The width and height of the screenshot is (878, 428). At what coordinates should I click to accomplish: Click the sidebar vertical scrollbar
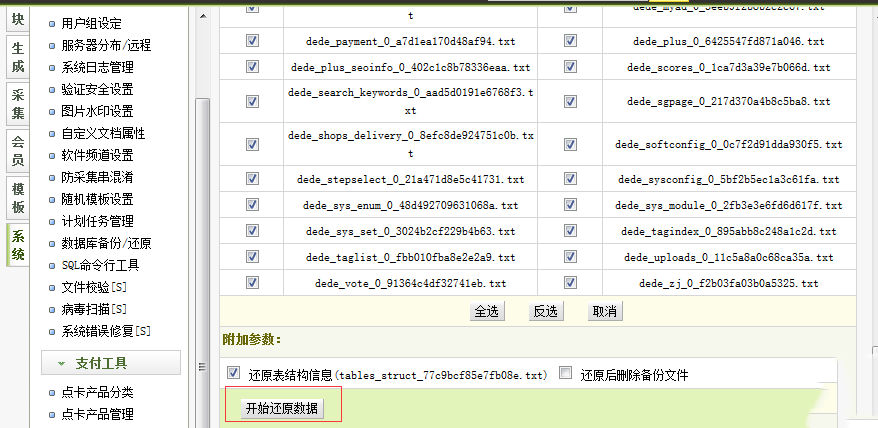pyautogui.click(x=201, y=200)
